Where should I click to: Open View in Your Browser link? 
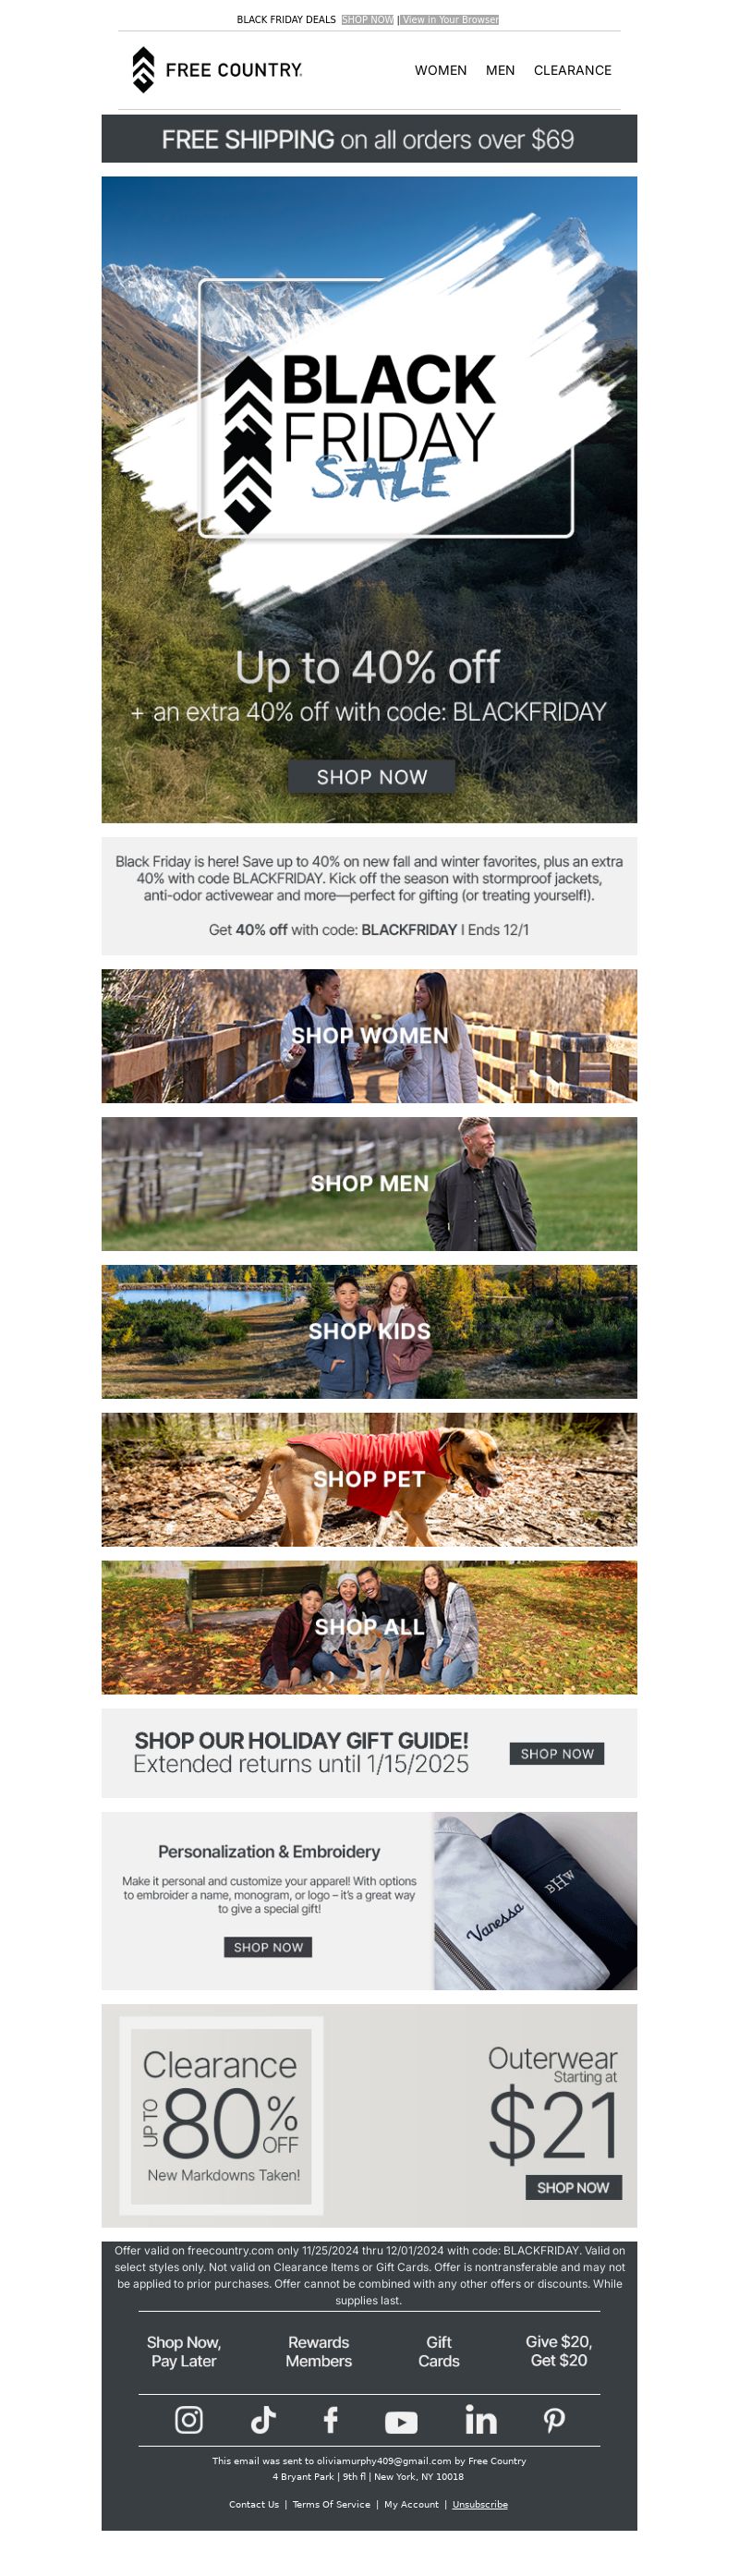(x=450, y=19)
